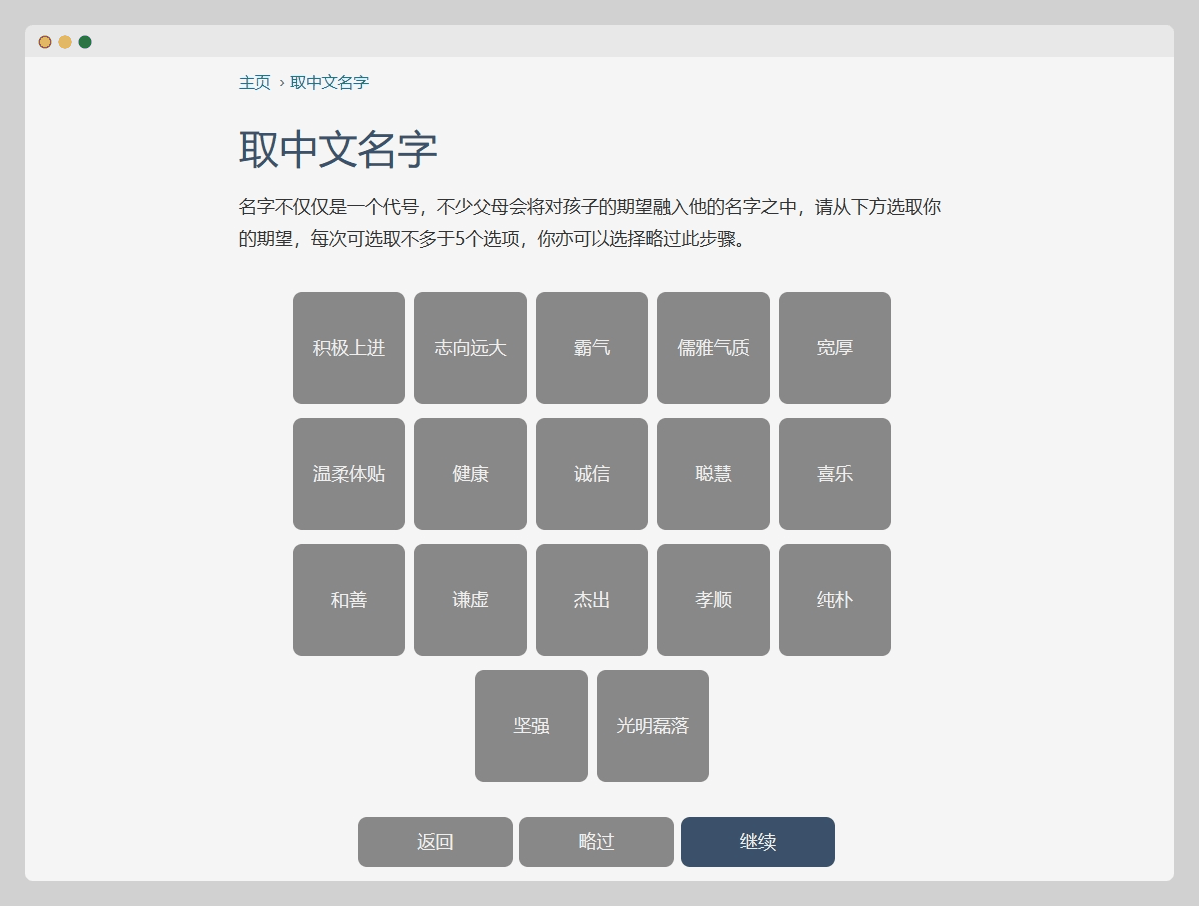The width and height of the screenshot is (1199, 906).
Task: Select the 坚强 tile
Action: pos(531,726)
